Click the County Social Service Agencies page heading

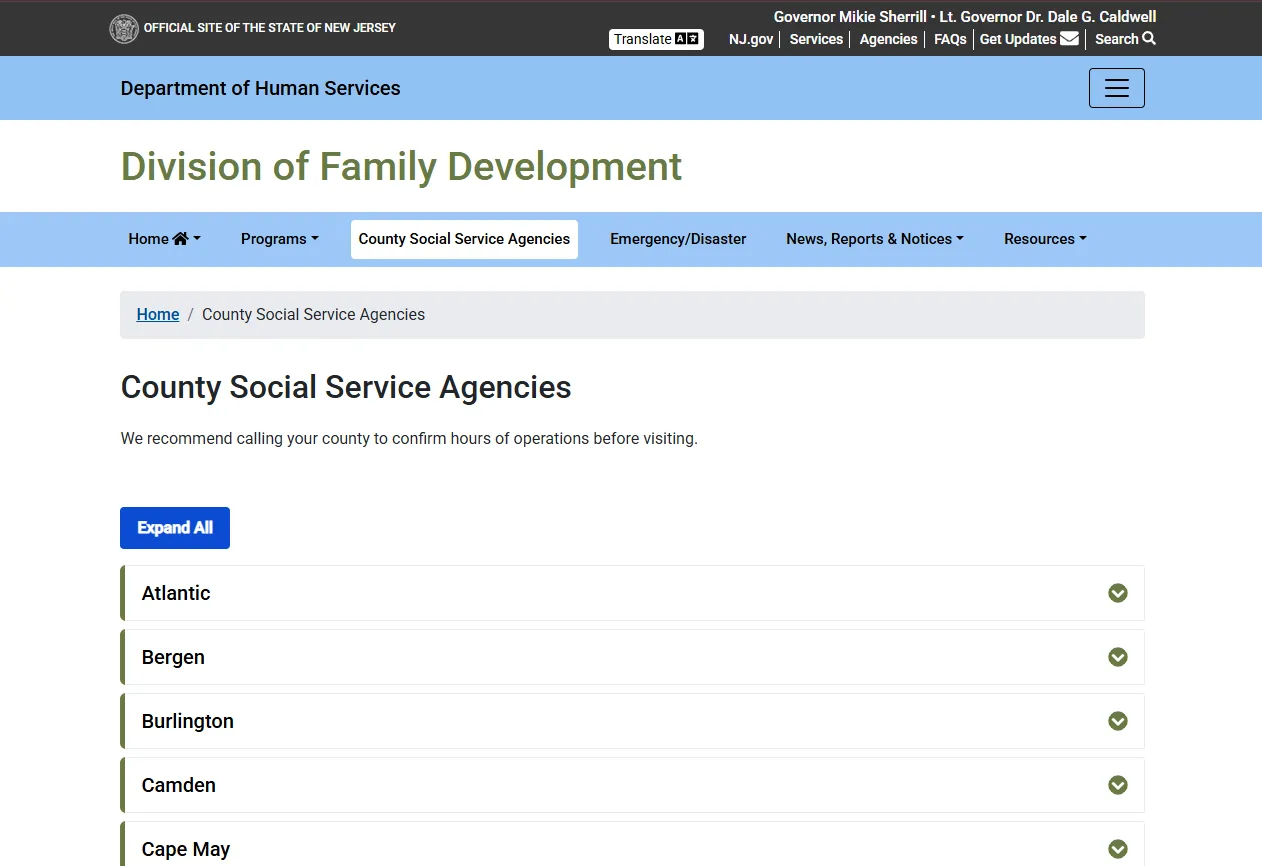click(x=346, y=387)
